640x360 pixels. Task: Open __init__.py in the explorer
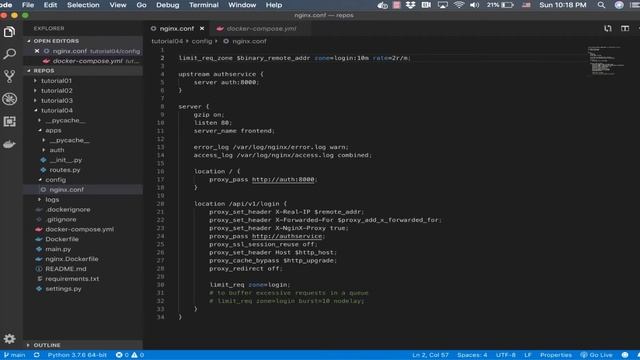point(65,160)
